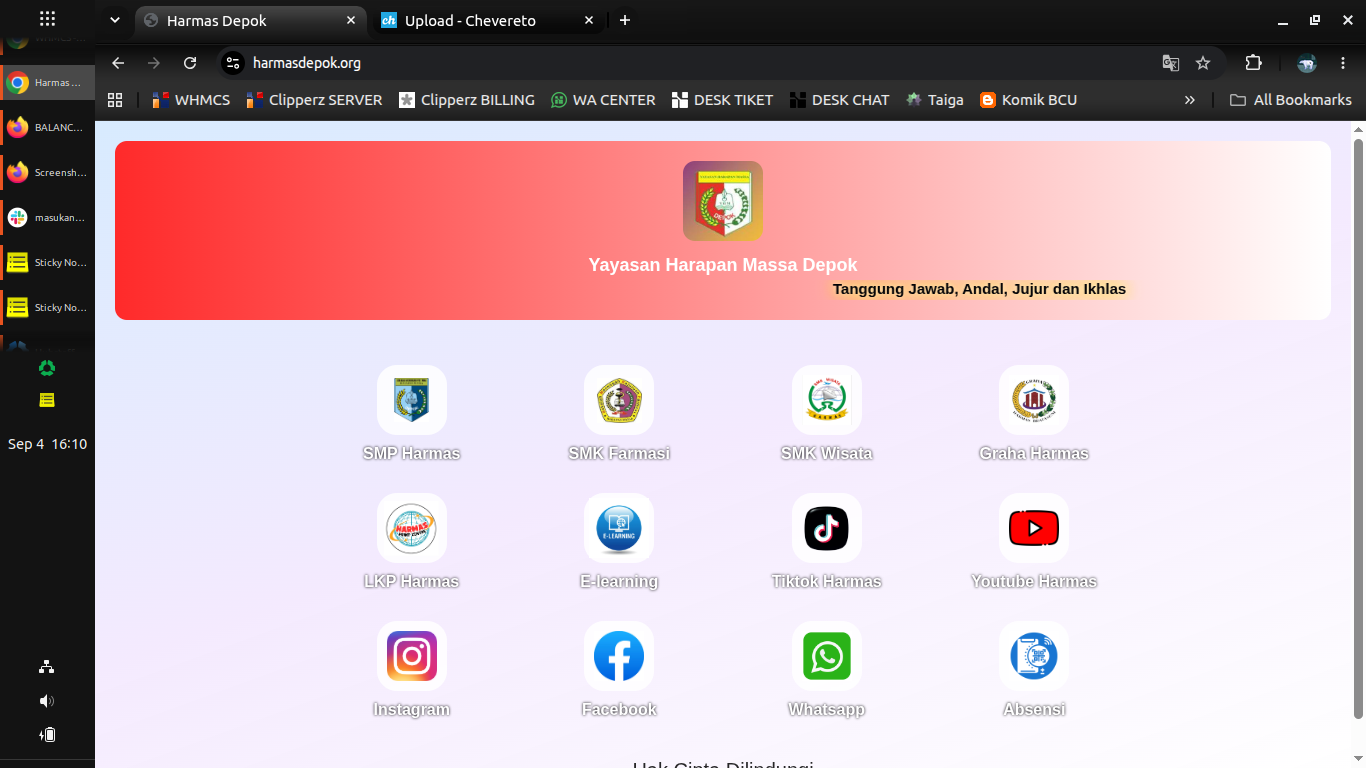Open the Instagram icon
The height and width of the screenshot is (768, 1366).
click(412, 656)
